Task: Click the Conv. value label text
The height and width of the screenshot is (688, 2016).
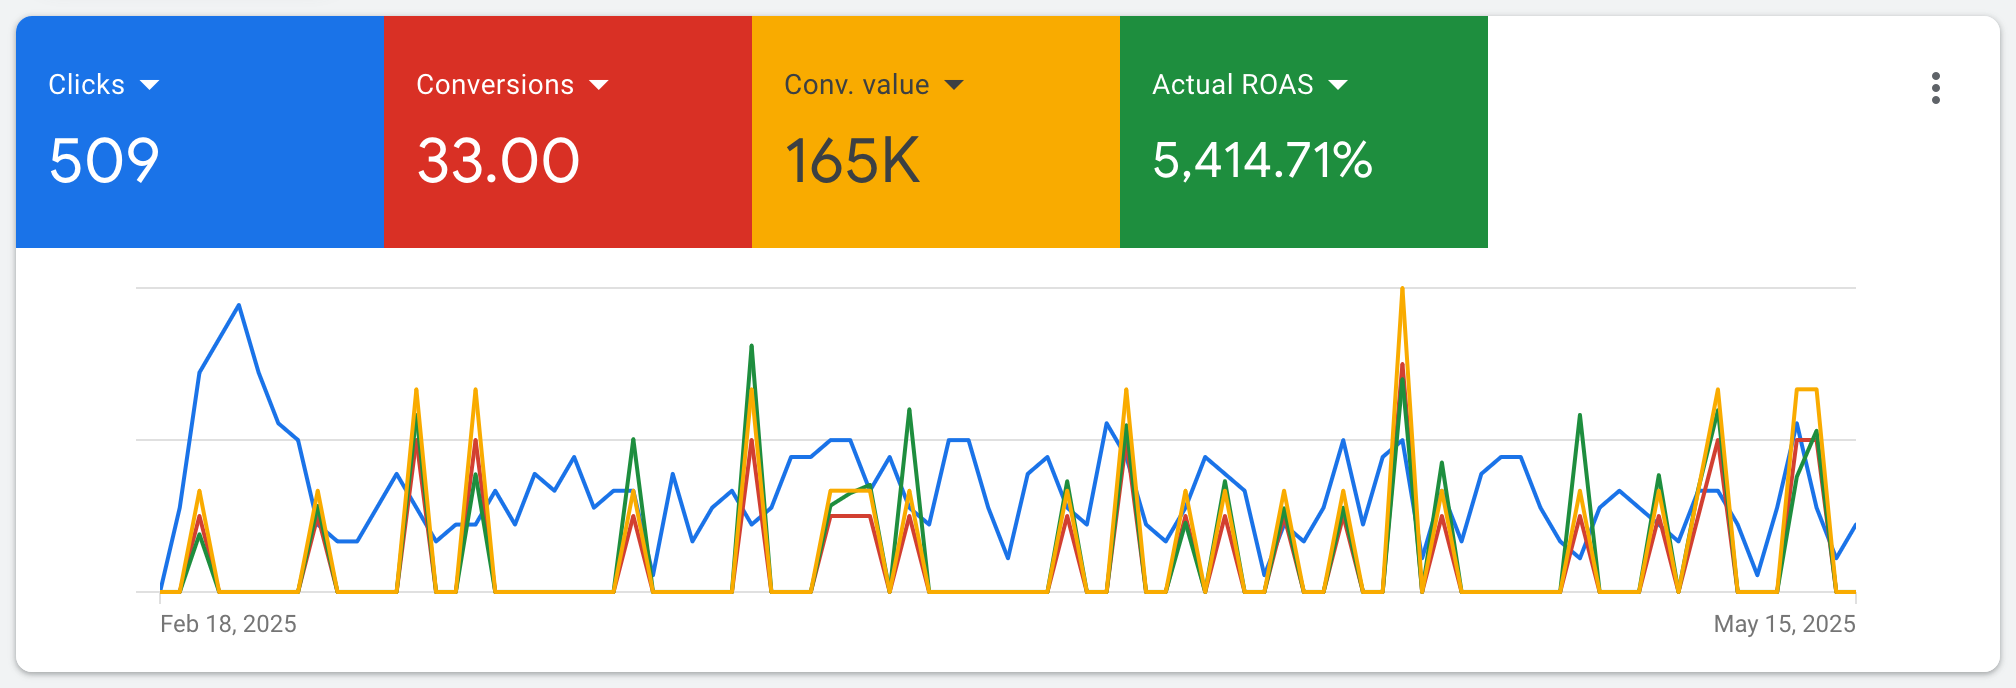Action: pyautogui.click(x=857, y=85)
